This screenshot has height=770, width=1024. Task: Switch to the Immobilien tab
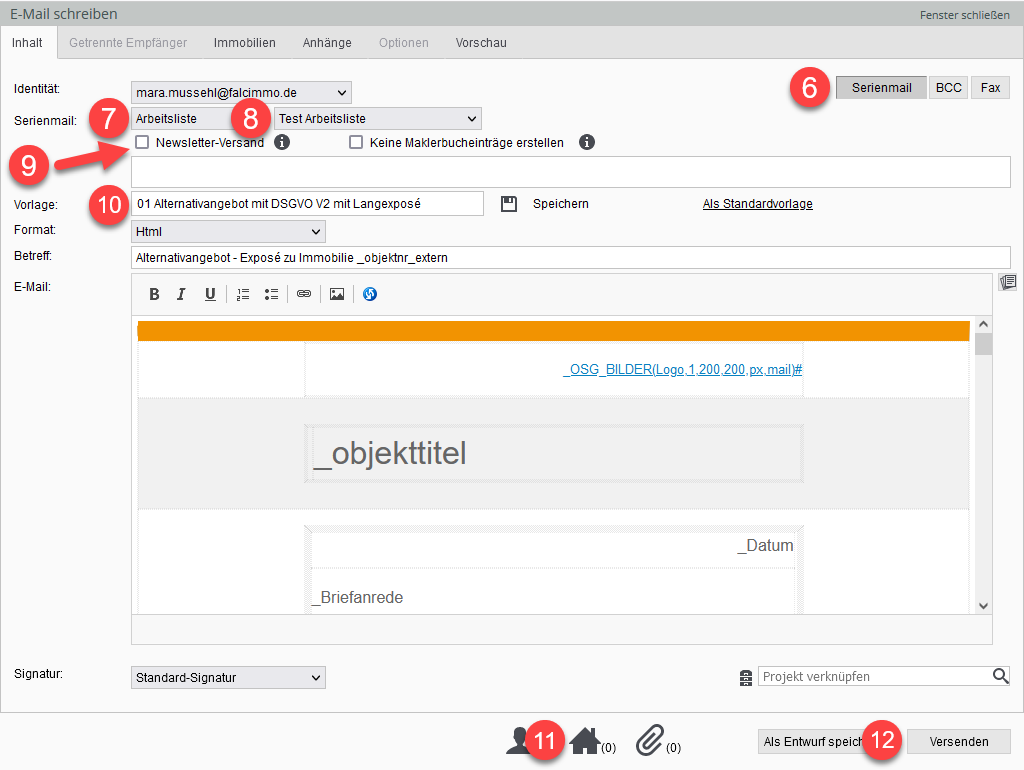244,43
